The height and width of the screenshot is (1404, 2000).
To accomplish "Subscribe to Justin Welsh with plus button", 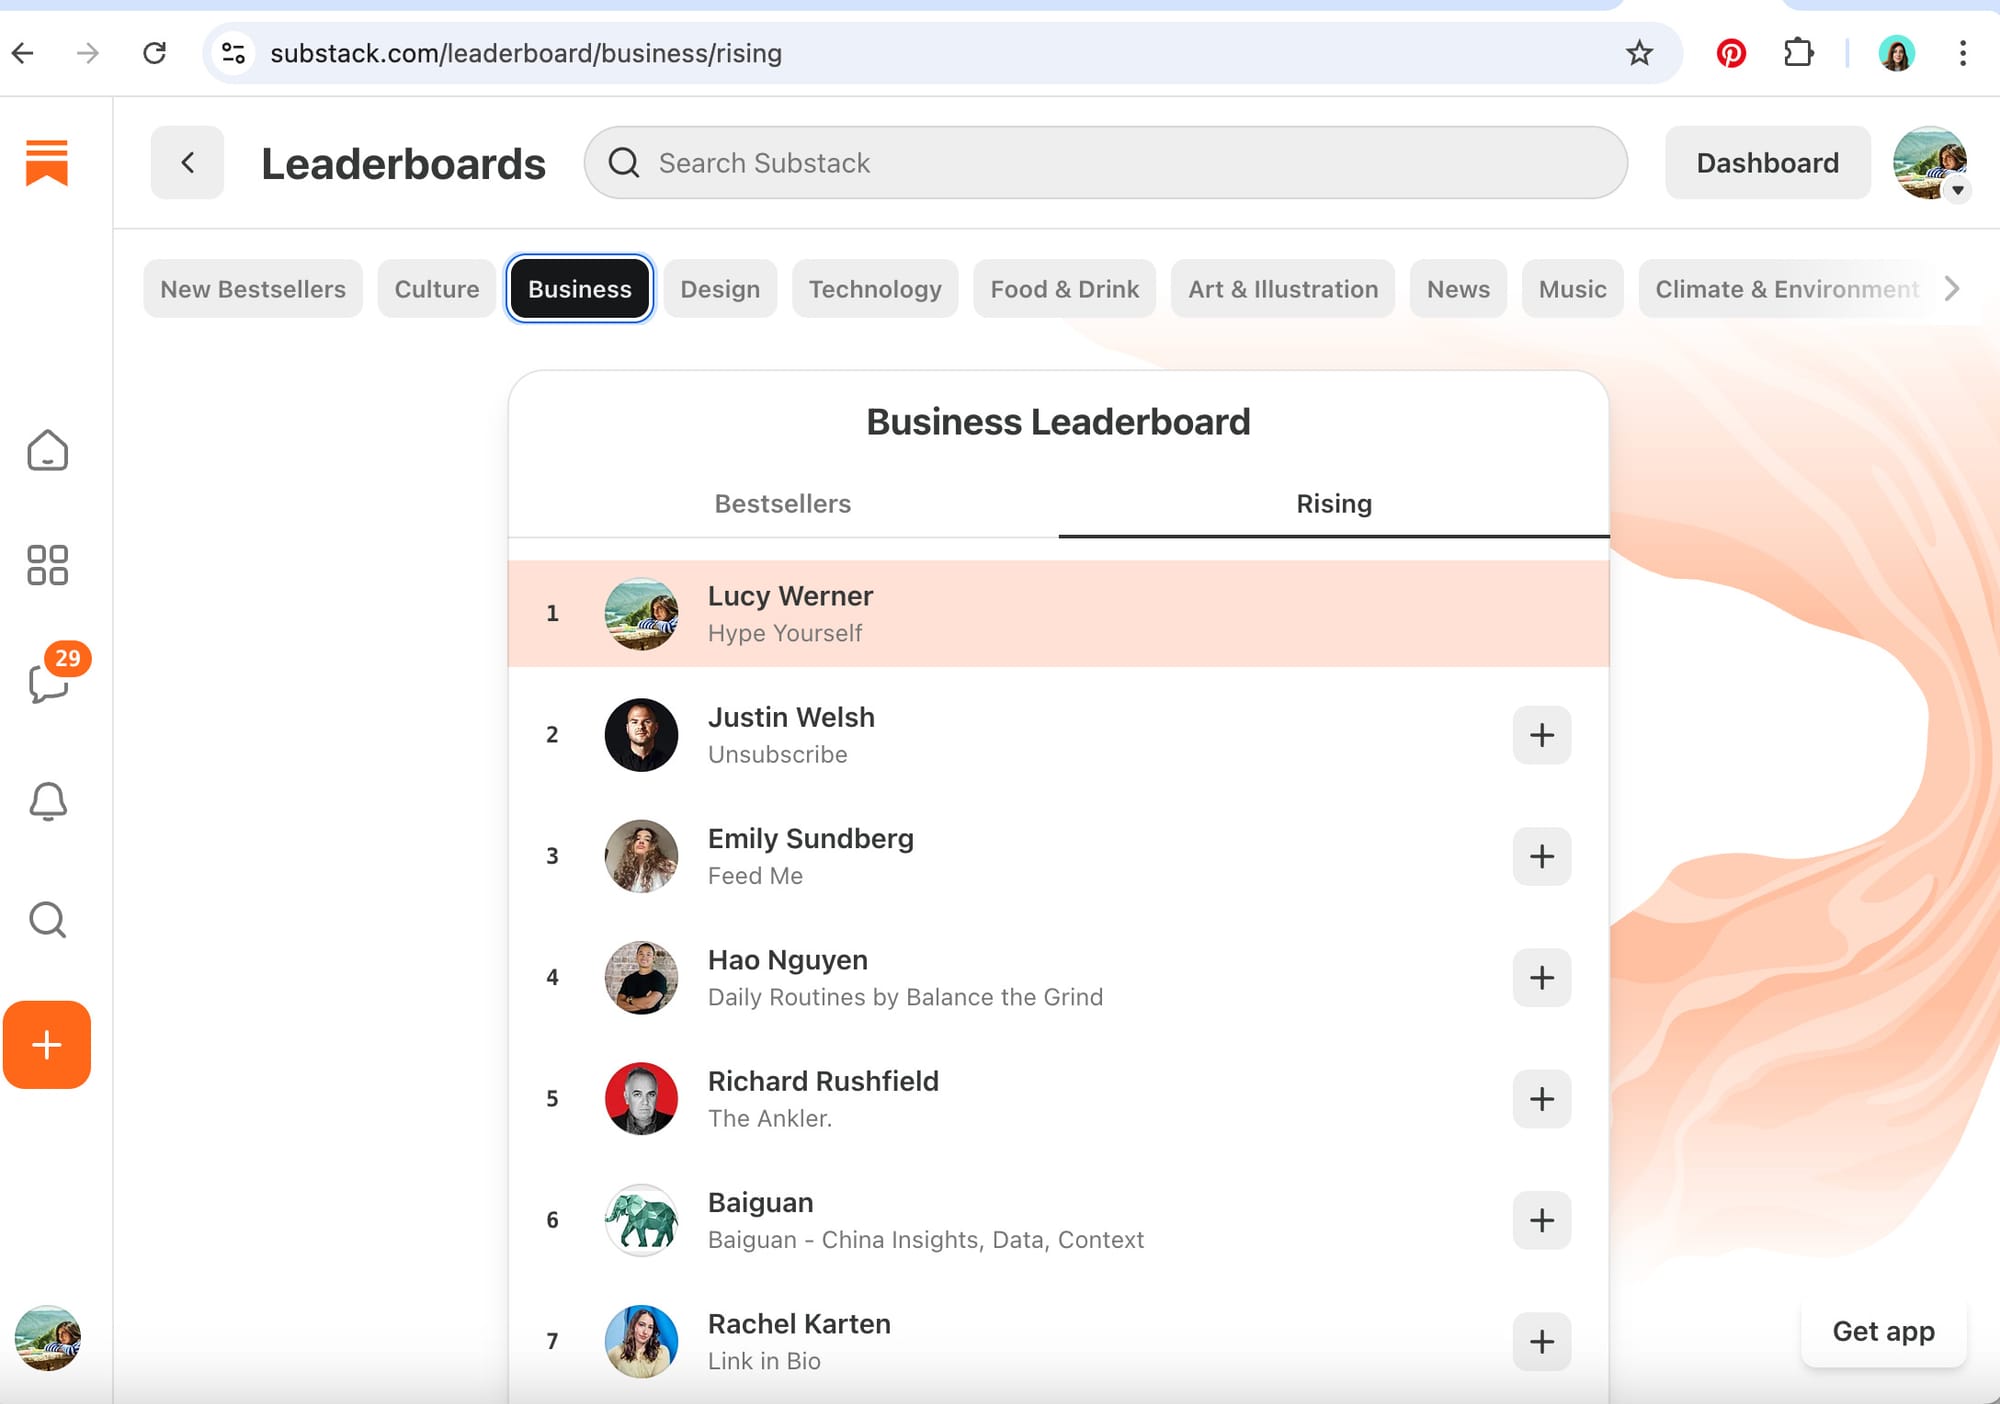I will point(1541,735).
